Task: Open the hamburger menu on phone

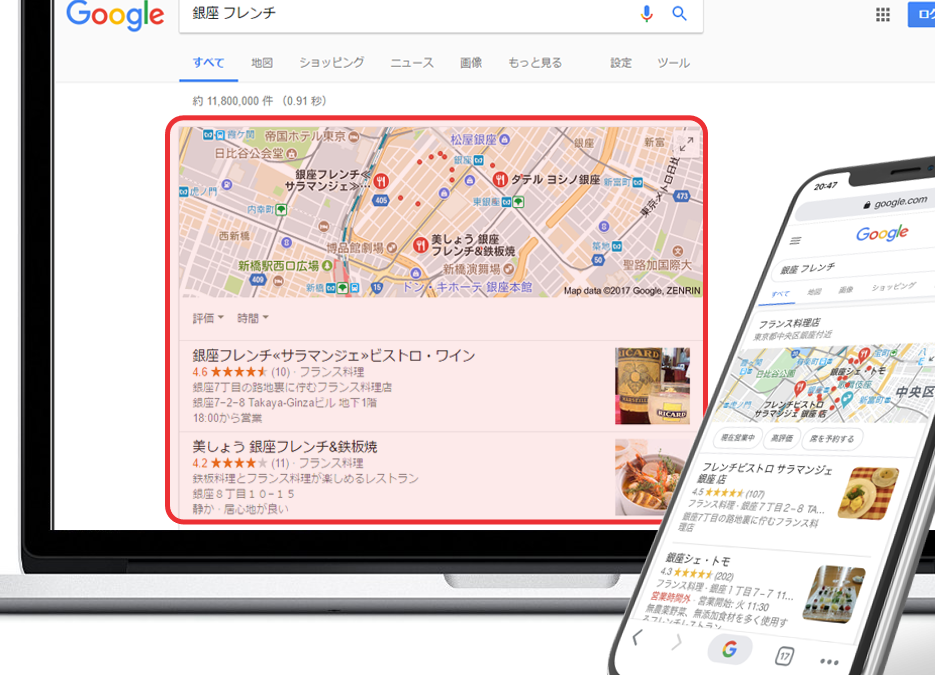Action: point(795,241)
